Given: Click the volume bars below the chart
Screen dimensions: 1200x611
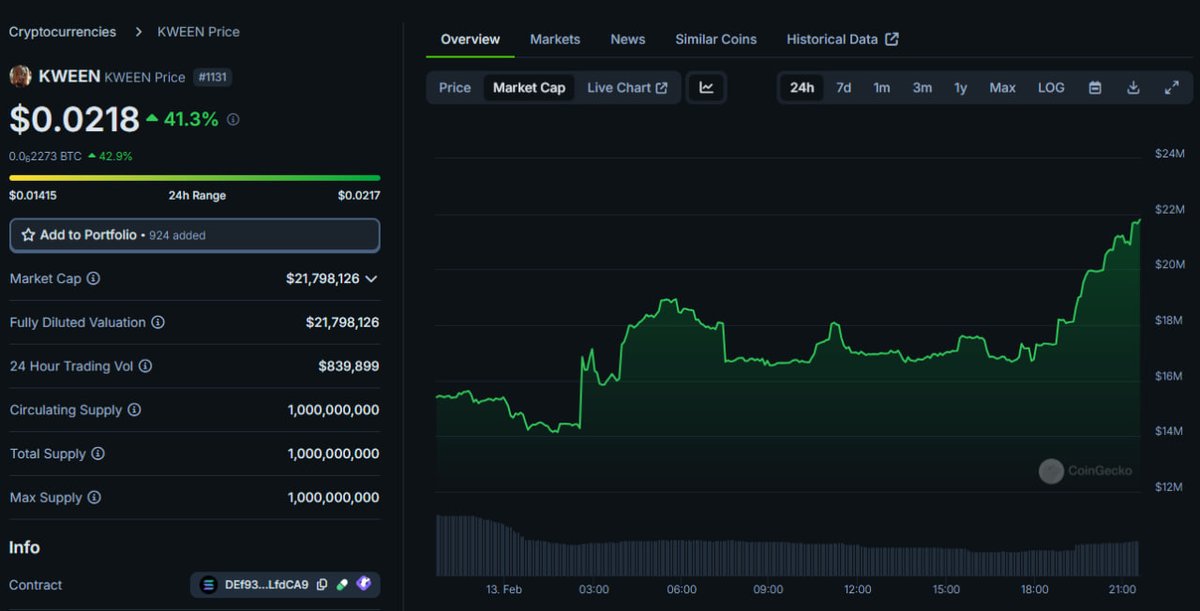Looking at the screenshot, I should pyautogui.click(x=788, y=546).
